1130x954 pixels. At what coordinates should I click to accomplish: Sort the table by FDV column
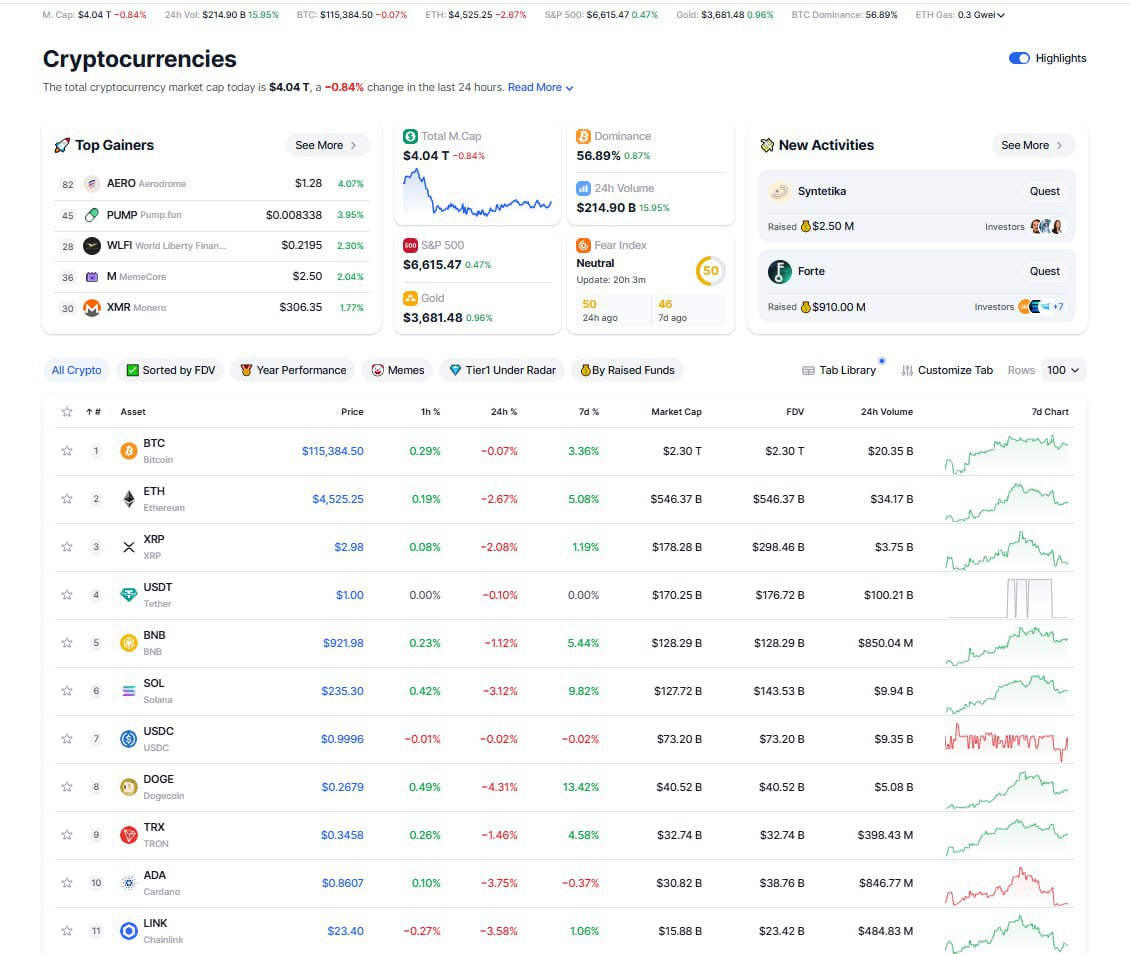click(795, 412)
